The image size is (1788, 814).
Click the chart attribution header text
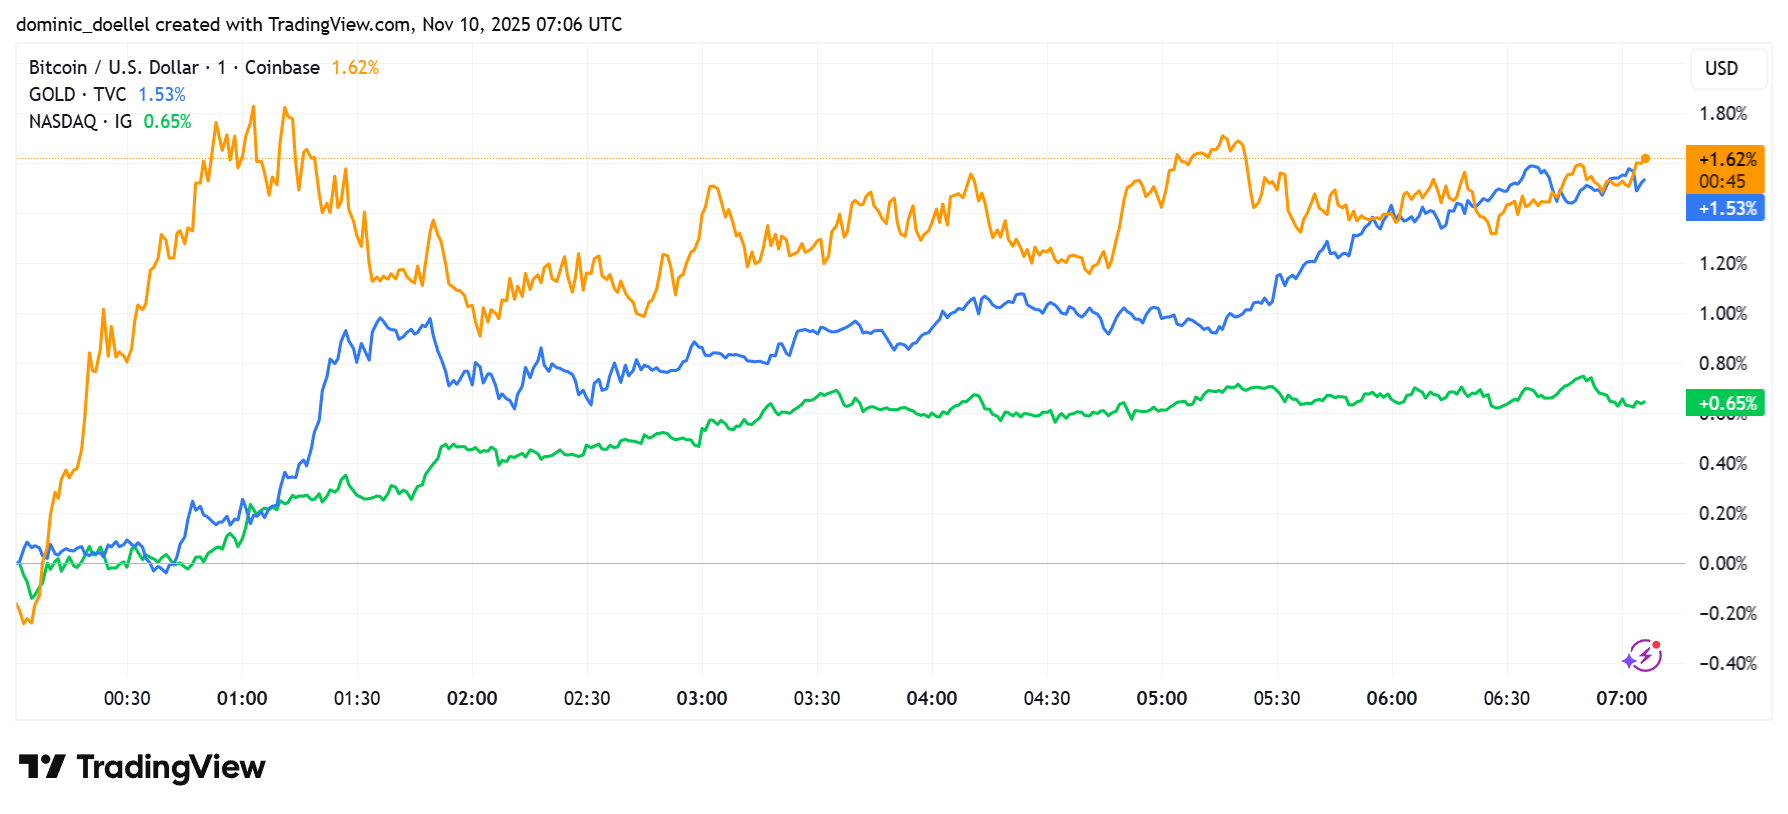click(319, 24)
